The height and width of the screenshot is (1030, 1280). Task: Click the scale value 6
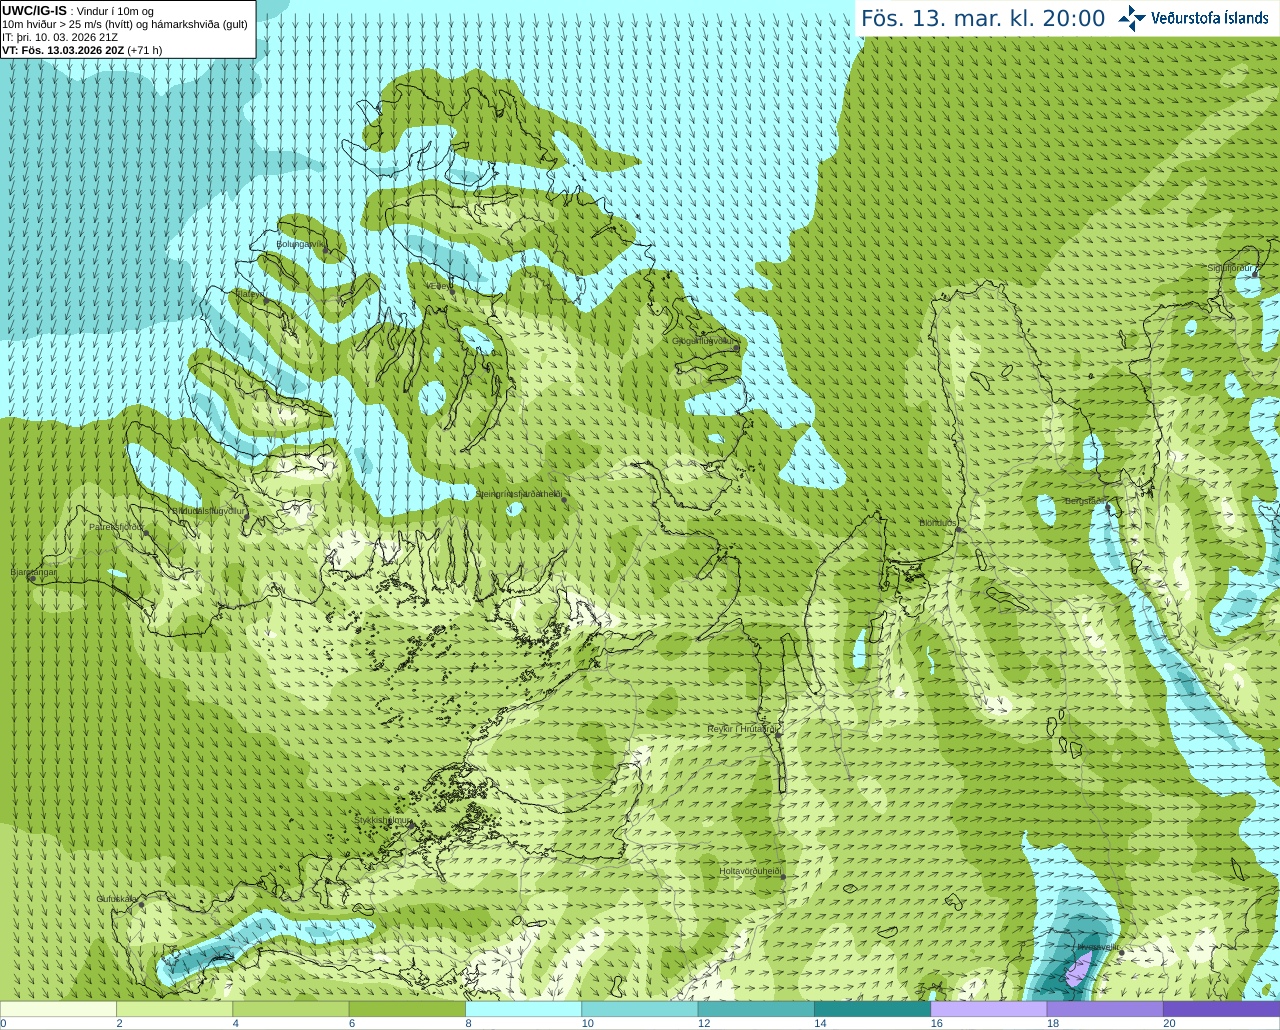(x=352, y=1023)
